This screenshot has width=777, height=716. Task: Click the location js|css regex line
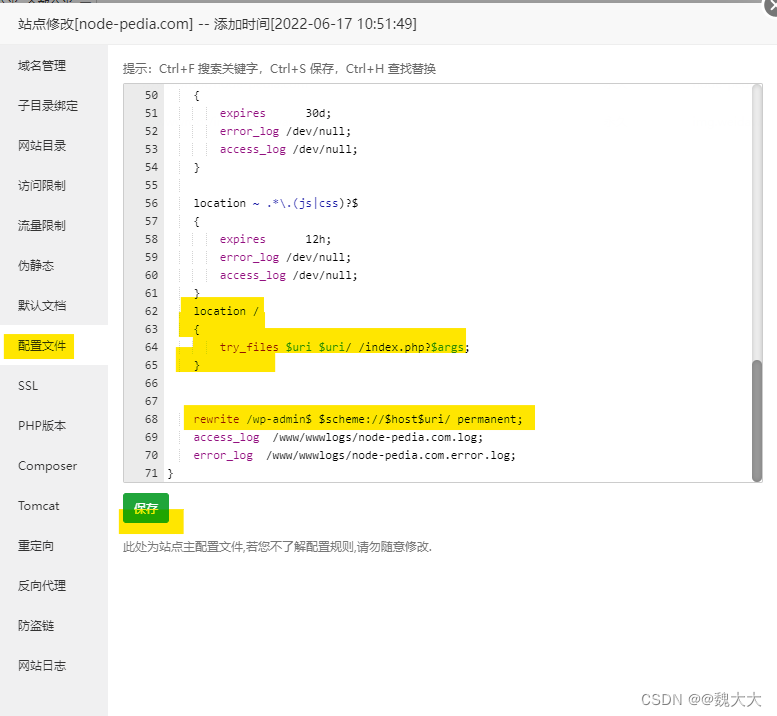[x=276, y=203]
